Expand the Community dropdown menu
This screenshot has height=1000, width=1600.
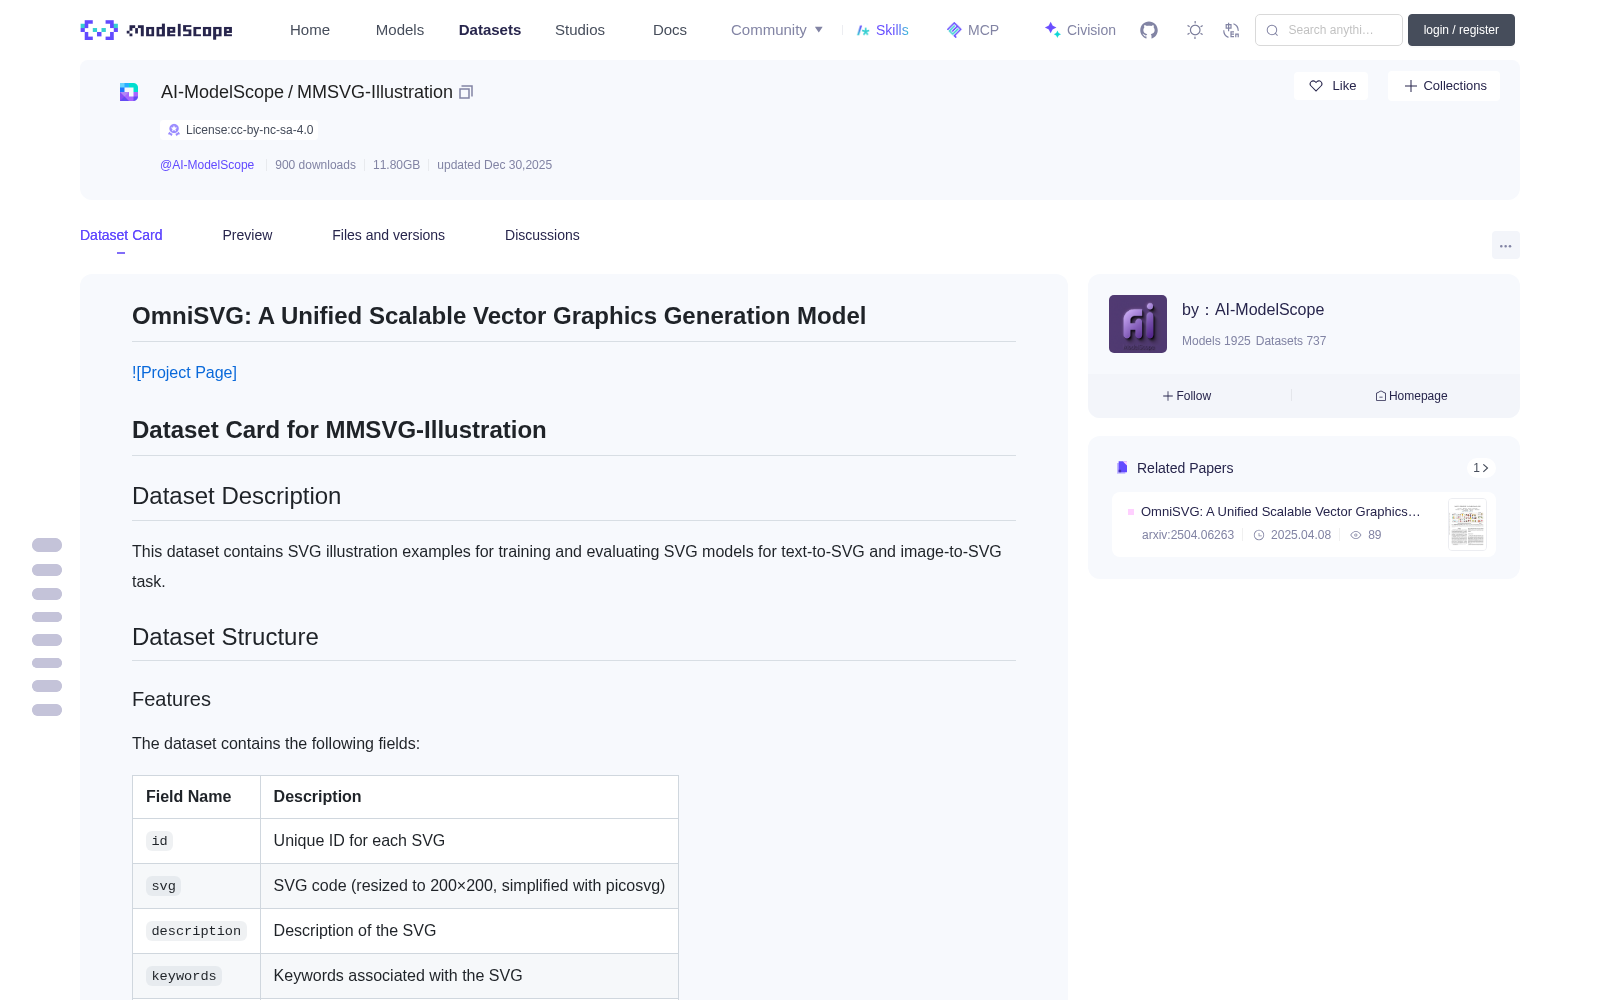[777, 30]
